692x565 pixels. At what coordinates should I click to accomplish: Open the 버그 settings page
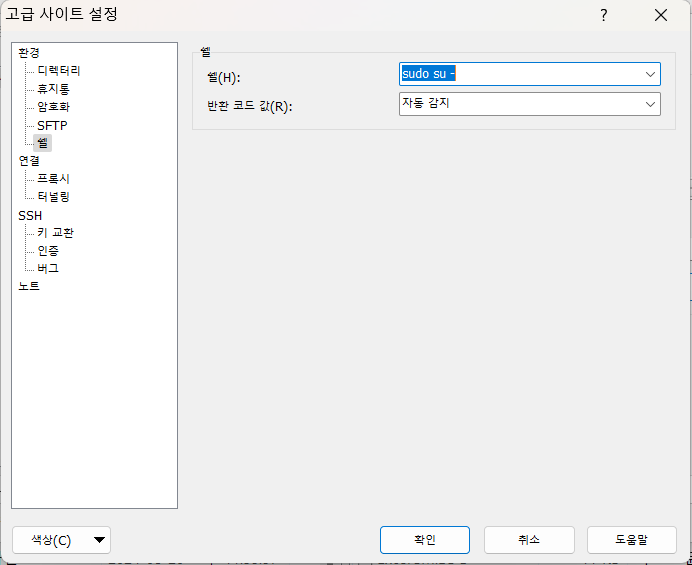(48, 268)
